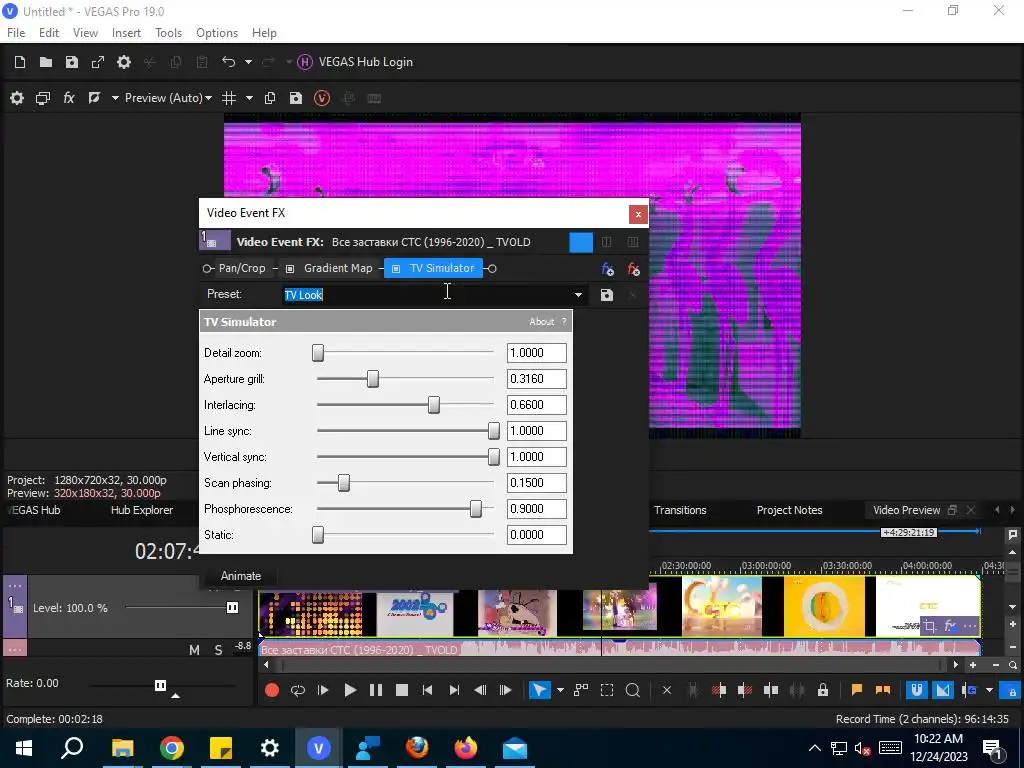The image size is (1024, 768).
Task: Select the Normal Edit arrow tool
Action: point(539,690)
